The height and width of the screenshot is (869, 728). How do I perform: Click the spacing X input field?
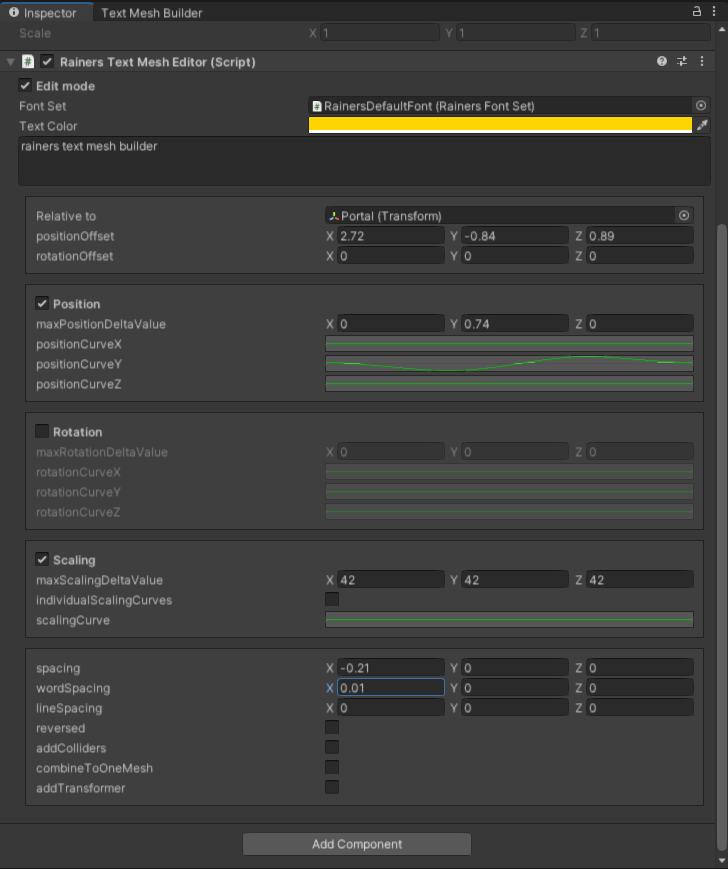(391, 668)
